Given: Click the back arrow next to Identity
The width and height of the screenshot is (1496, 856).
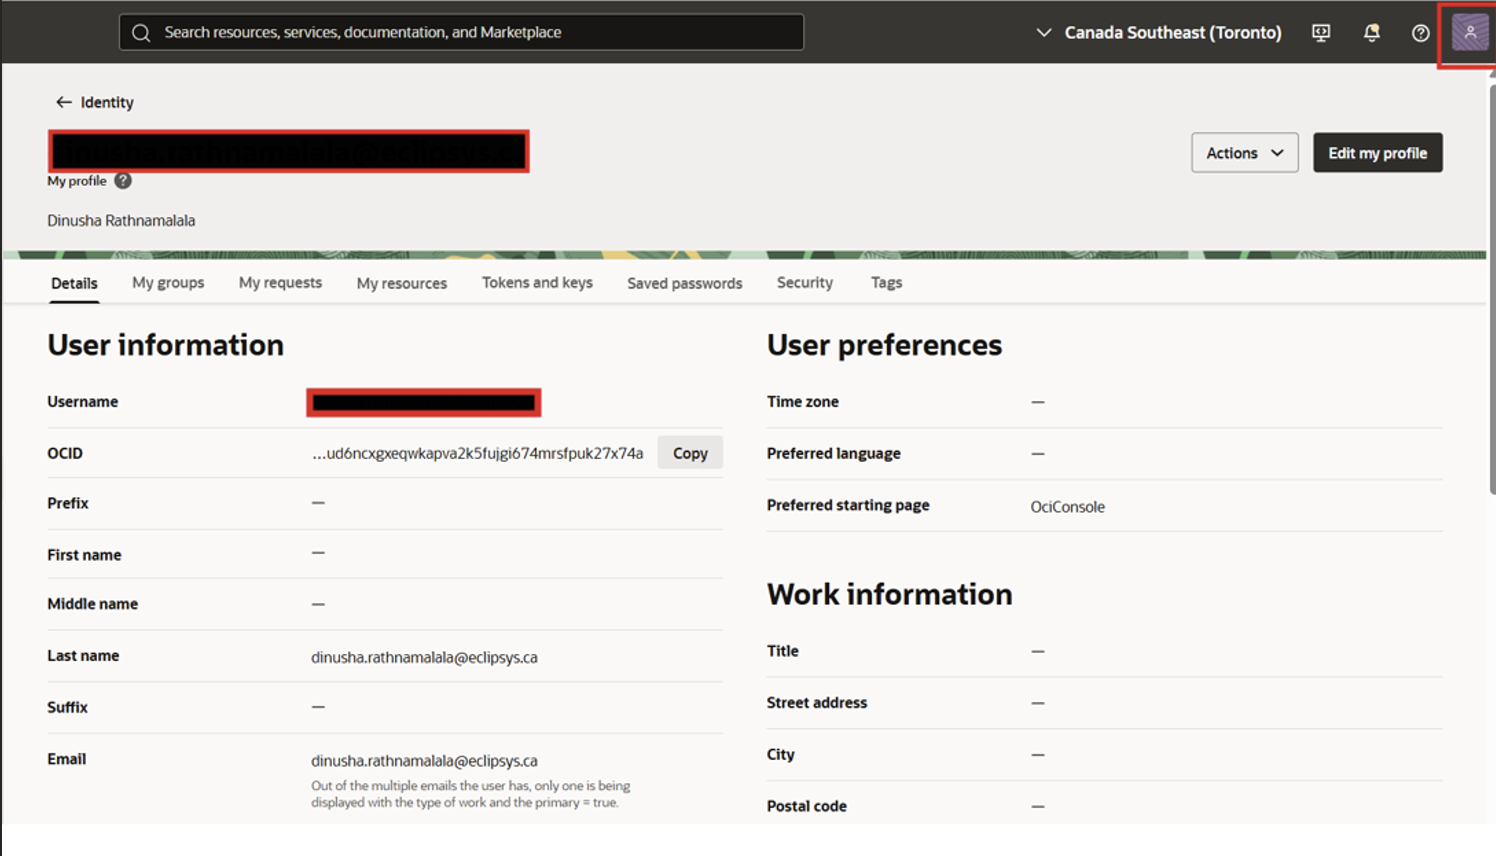Looking at the screenshot, I should coord(62,102).
